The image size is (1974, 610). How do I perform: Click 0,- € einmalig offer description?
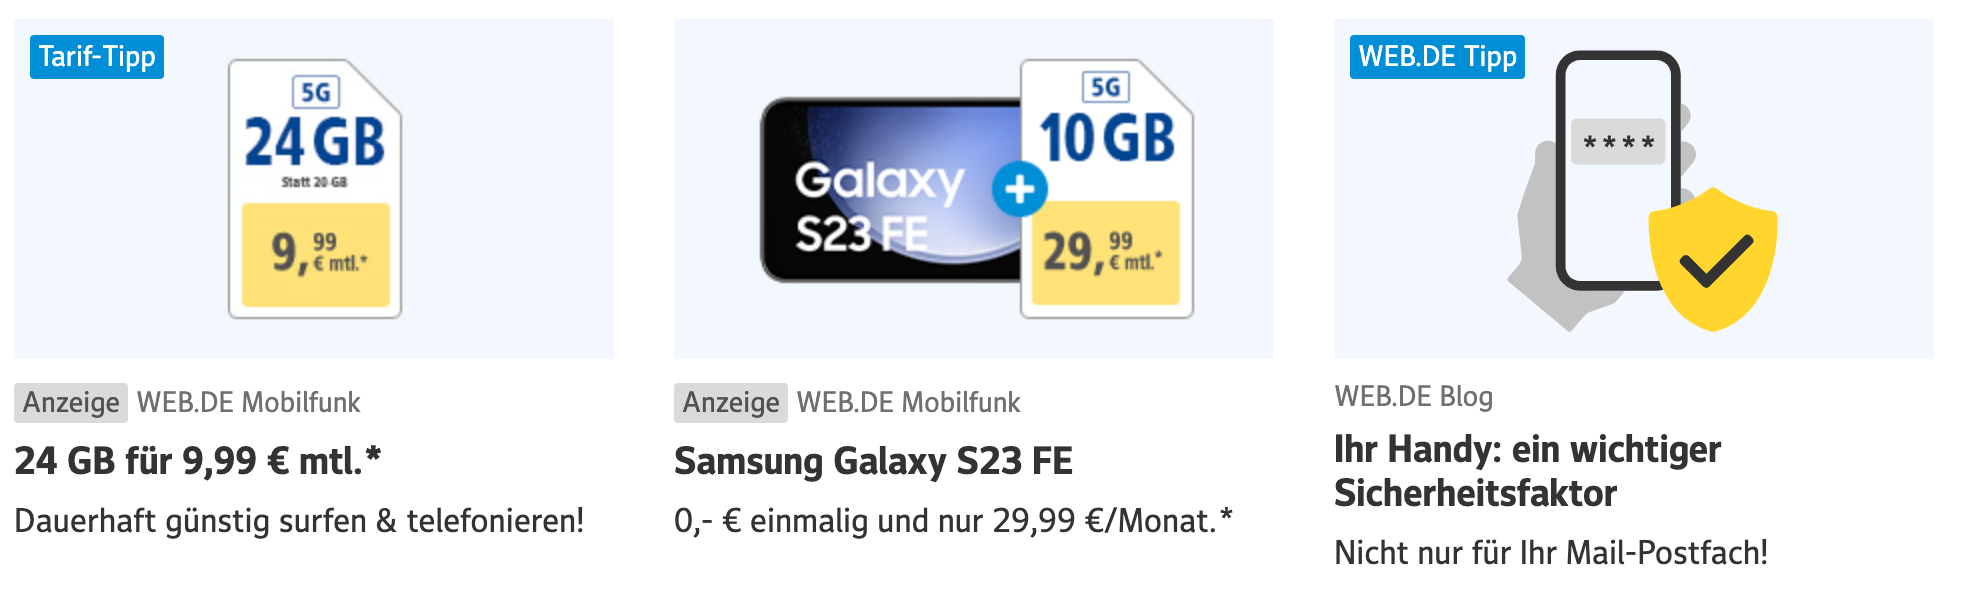pos(953,521)
